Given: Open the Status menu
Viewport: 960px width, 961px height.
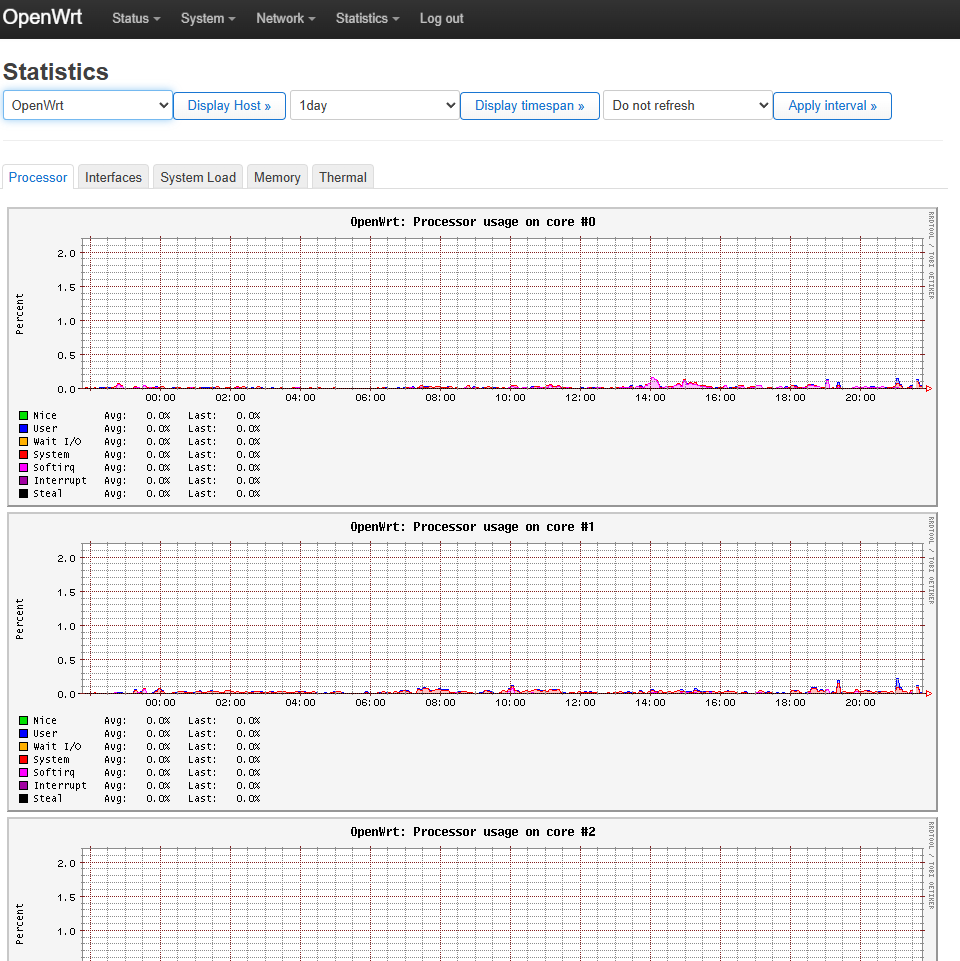Looking at the screenshot, I should 135,19.
